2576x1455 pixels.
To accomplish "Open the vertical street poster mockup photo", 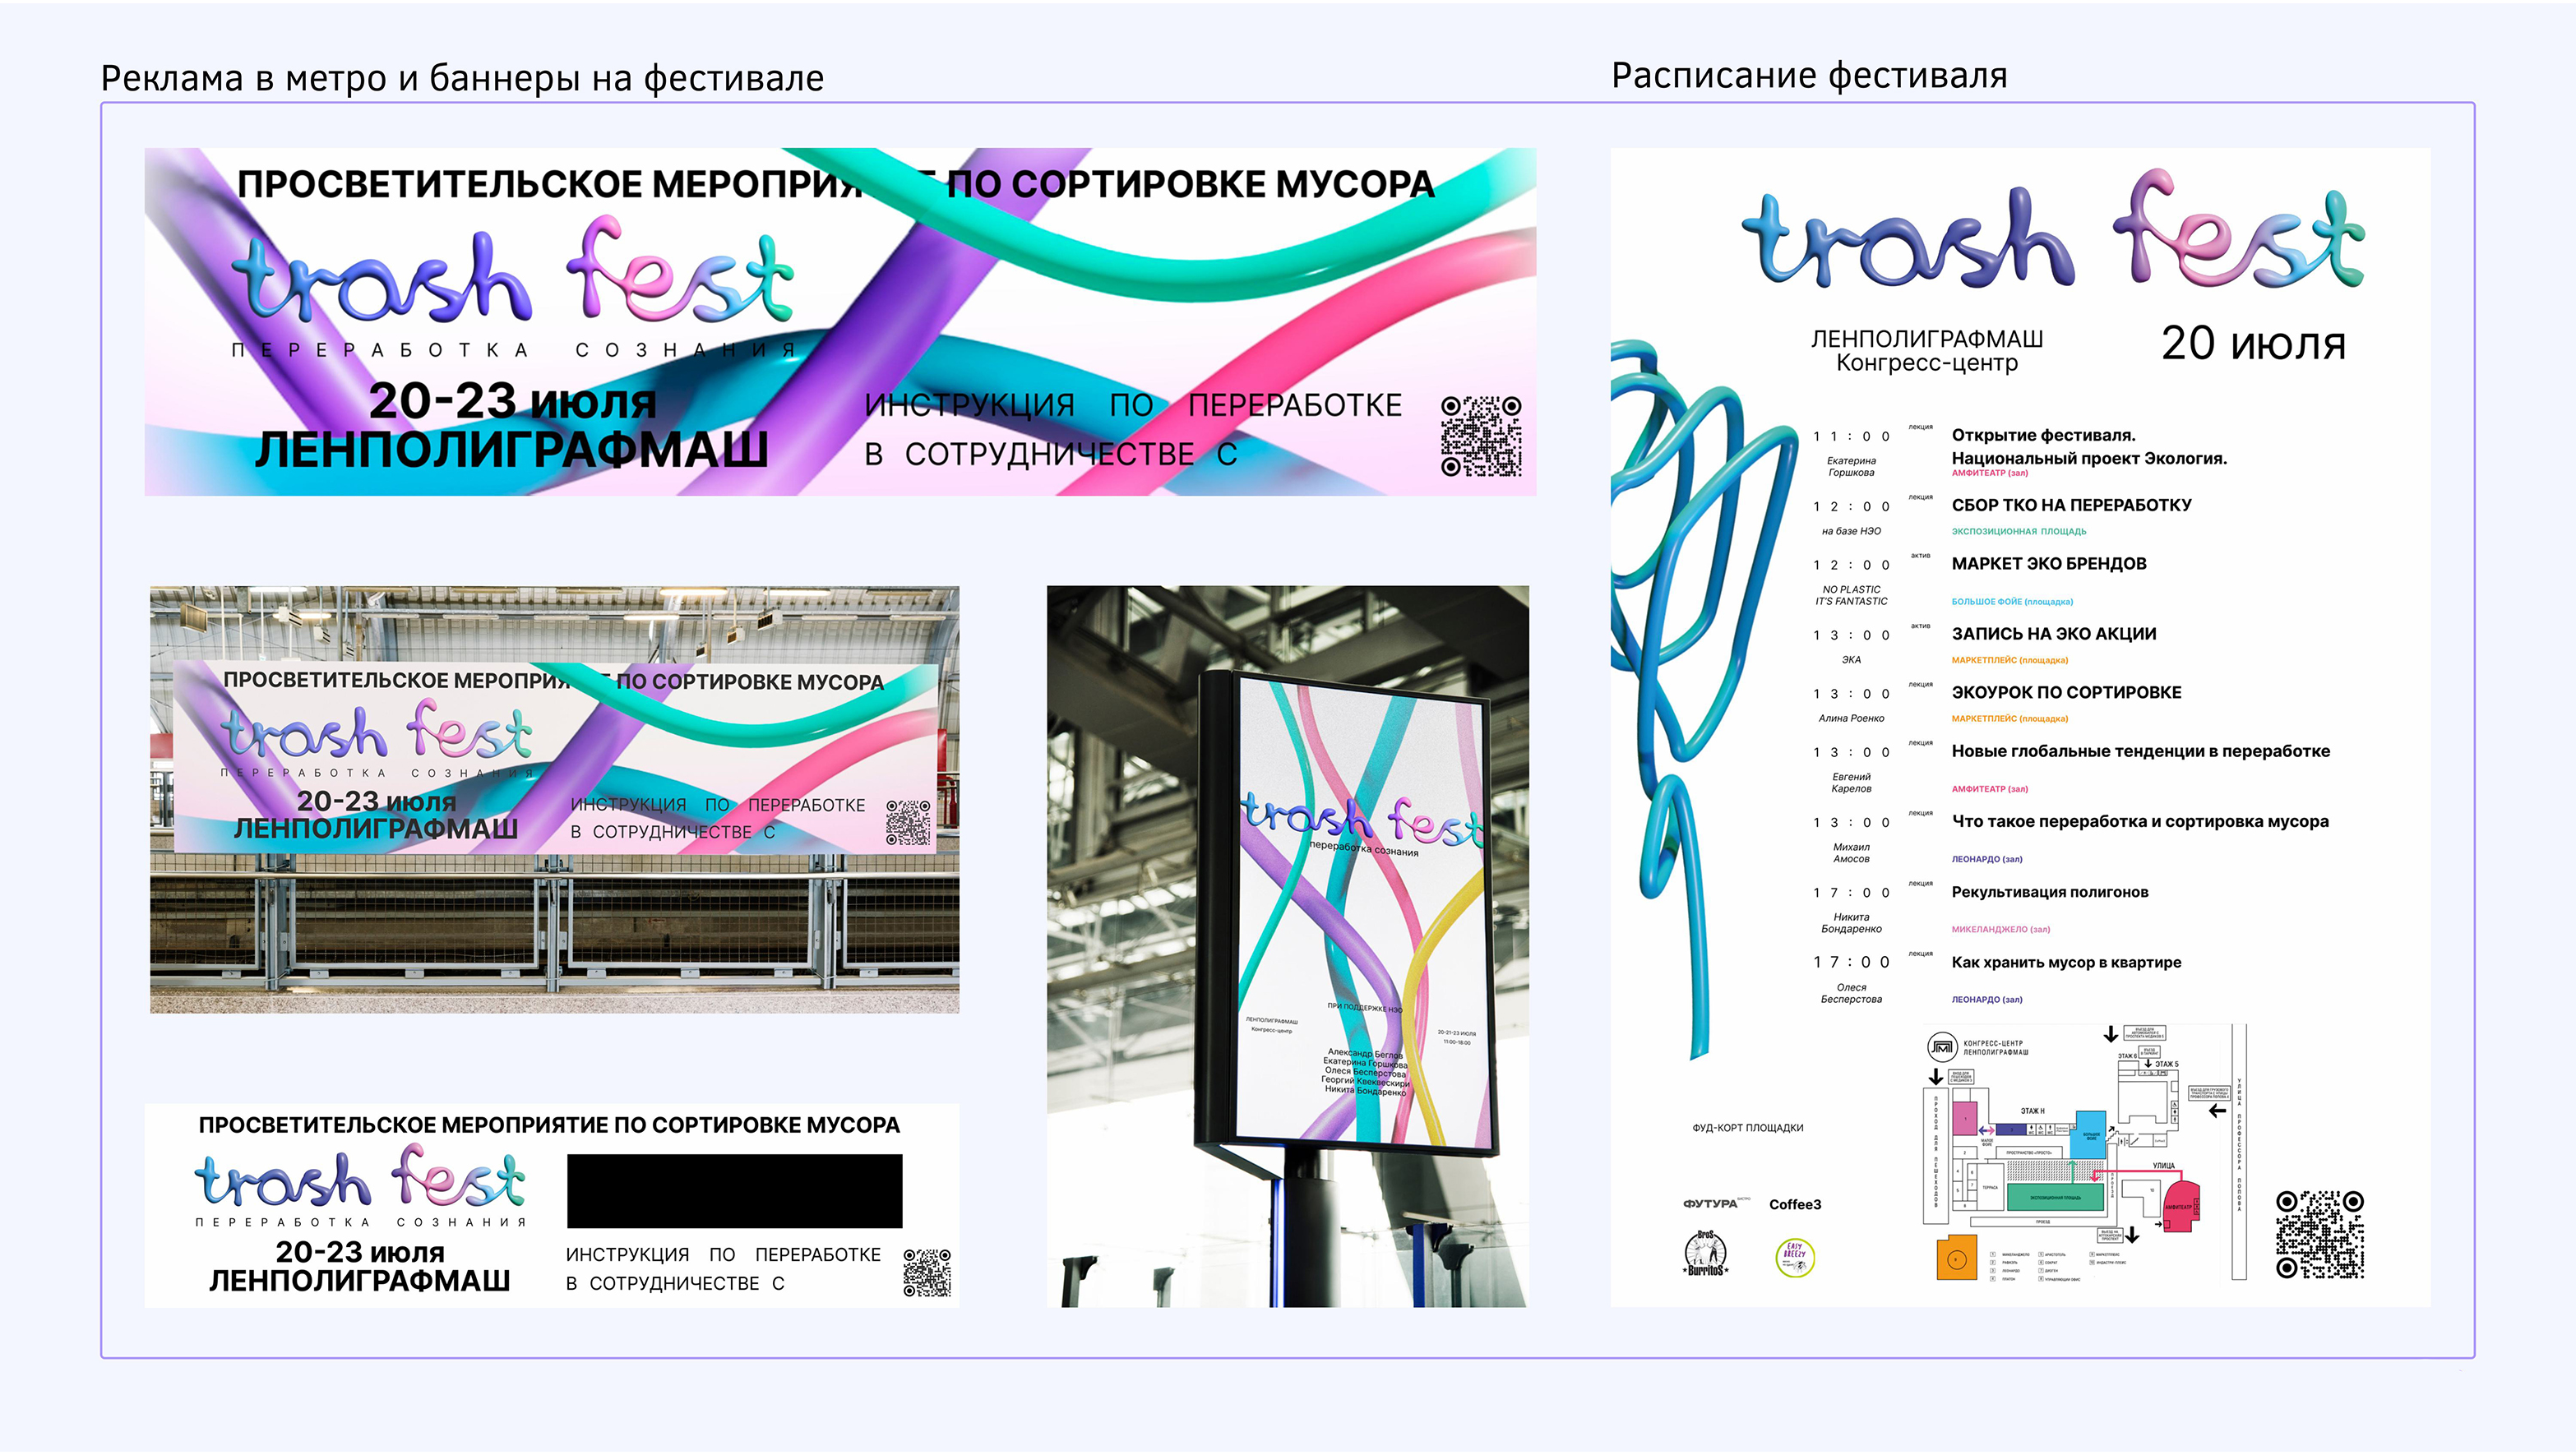I will pos(1287,945).
